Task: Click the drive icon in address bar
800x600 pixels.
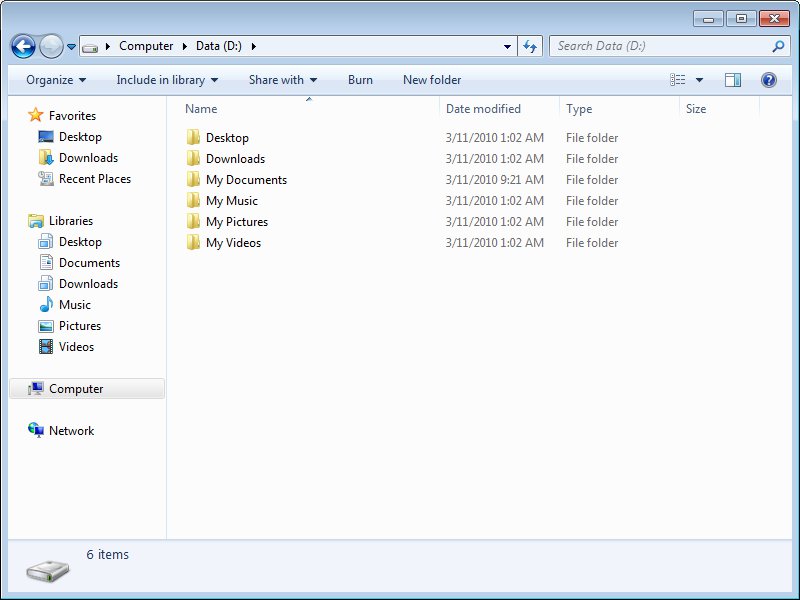Action: click(90, 47)
